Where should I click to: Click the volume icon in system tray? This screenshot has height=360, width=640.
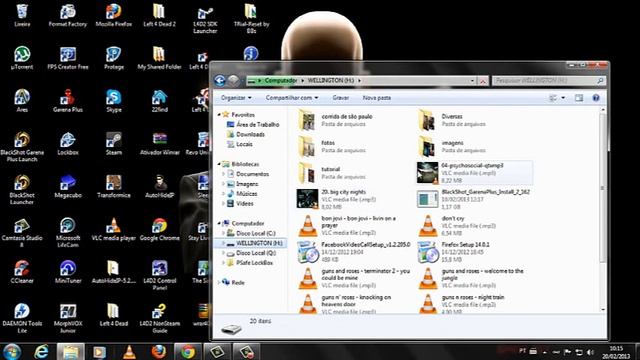pyautogui.click(x=590, y=352)
